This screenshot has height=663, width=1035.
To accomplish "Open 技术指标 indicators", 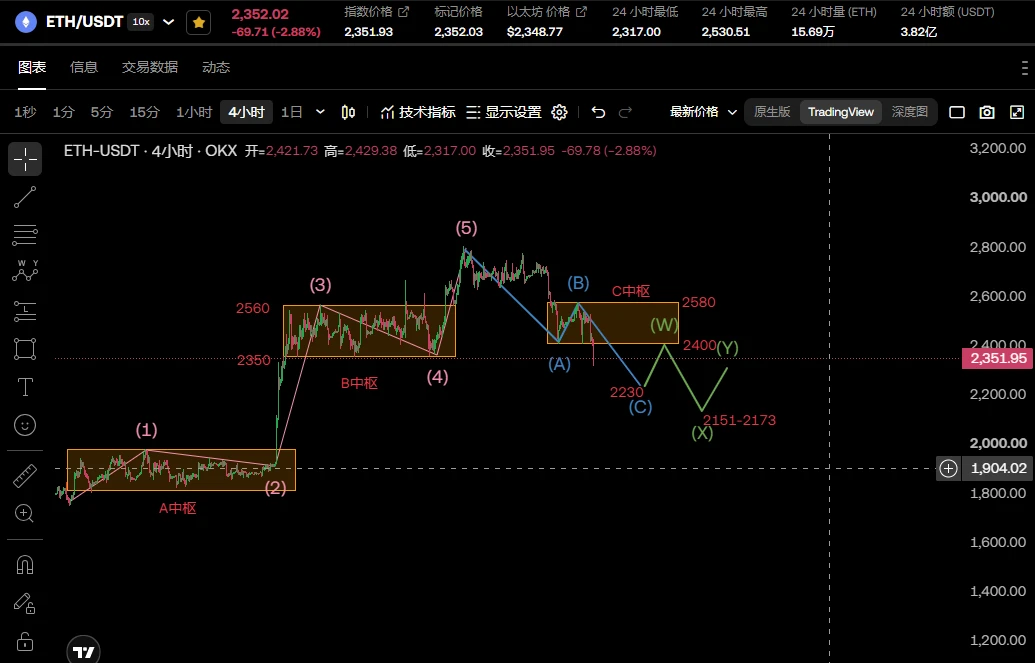I will click(x=418, y=112).
